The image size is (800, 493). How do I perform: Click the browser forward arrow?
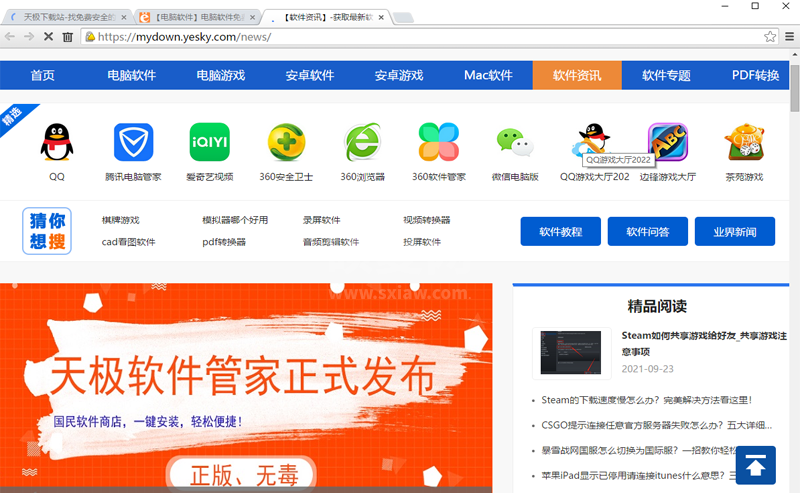pyautogui.click(x=29, y=37)
